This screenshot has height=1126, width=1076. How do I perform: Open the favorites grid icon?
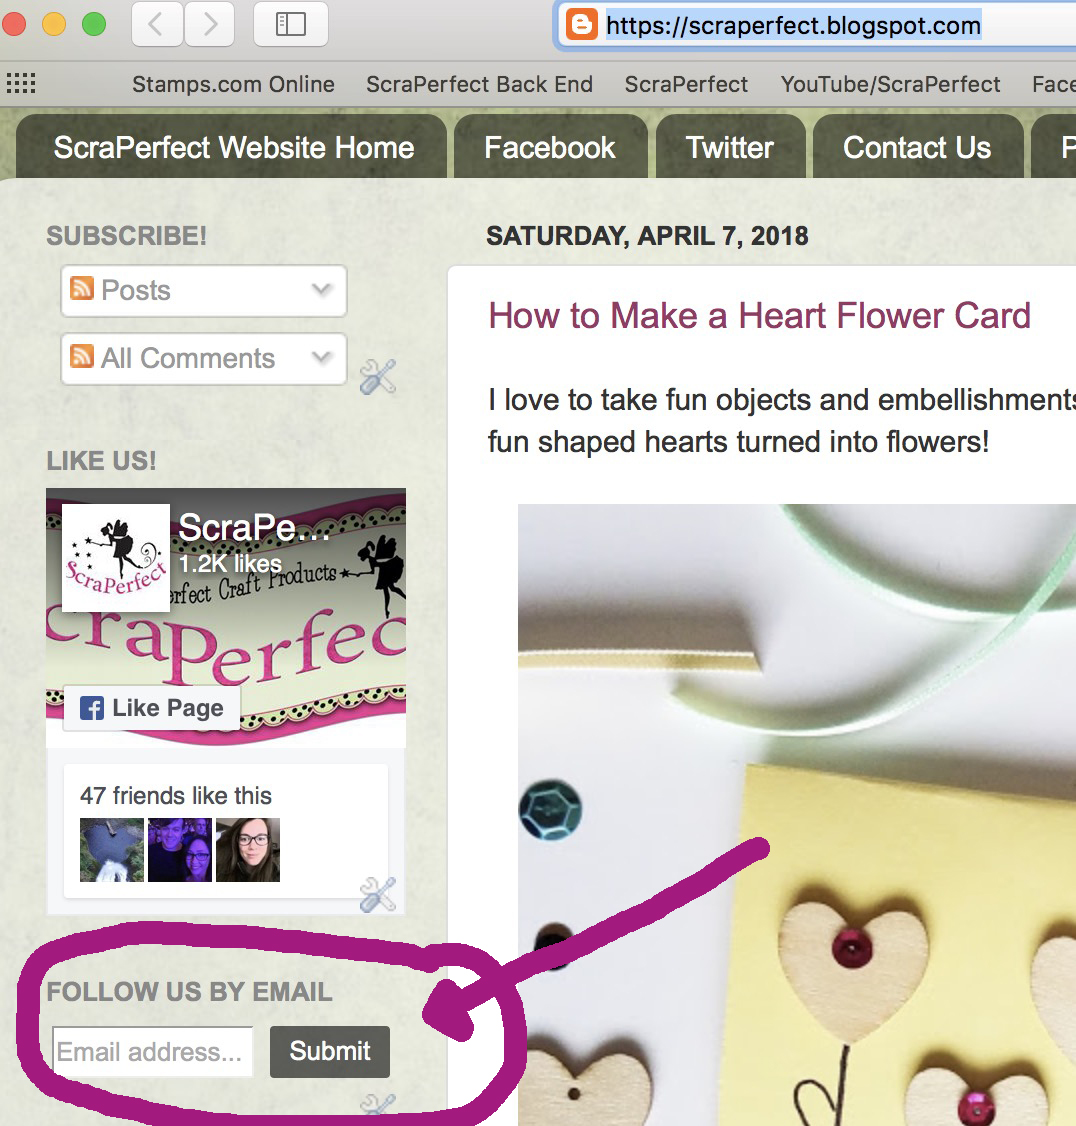point(21,84)
